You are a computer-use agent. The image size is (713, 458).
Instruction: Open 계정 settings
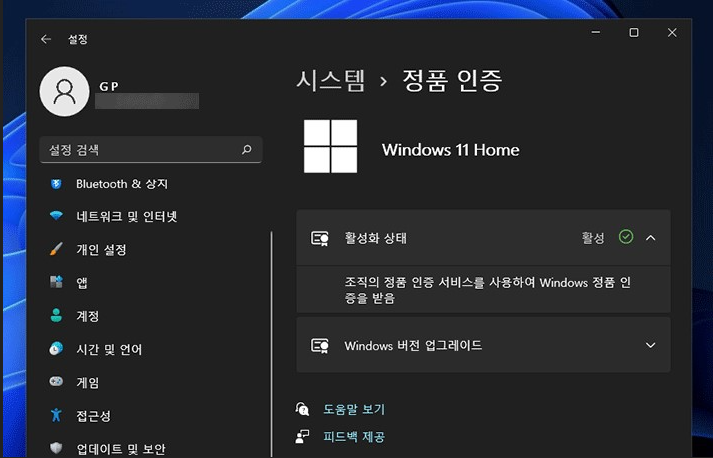click(x=87, y=316)
